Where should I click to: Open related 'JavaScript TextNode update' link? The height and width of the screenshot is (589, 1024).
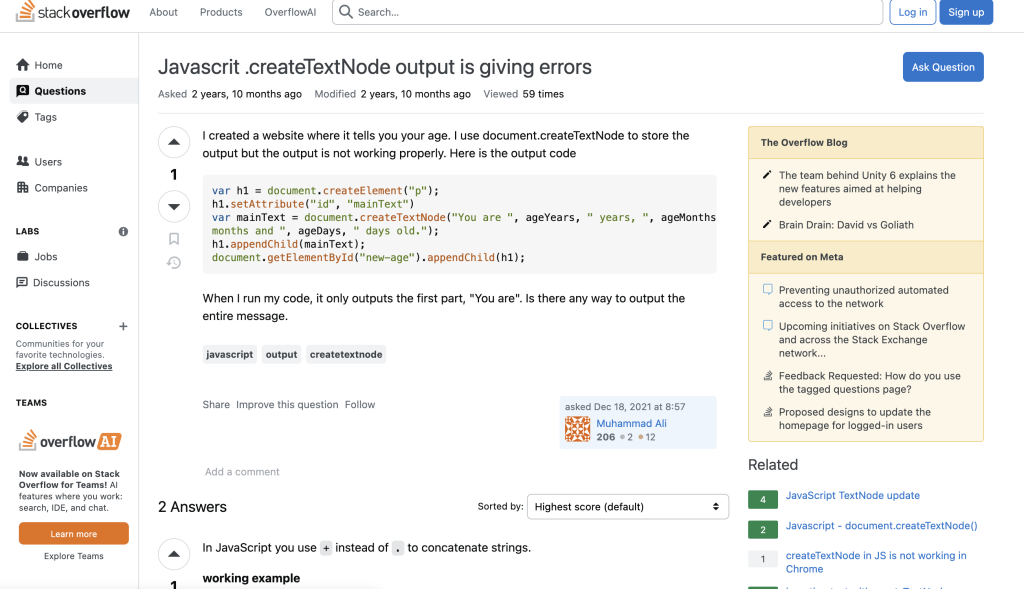tap(852, 496)
